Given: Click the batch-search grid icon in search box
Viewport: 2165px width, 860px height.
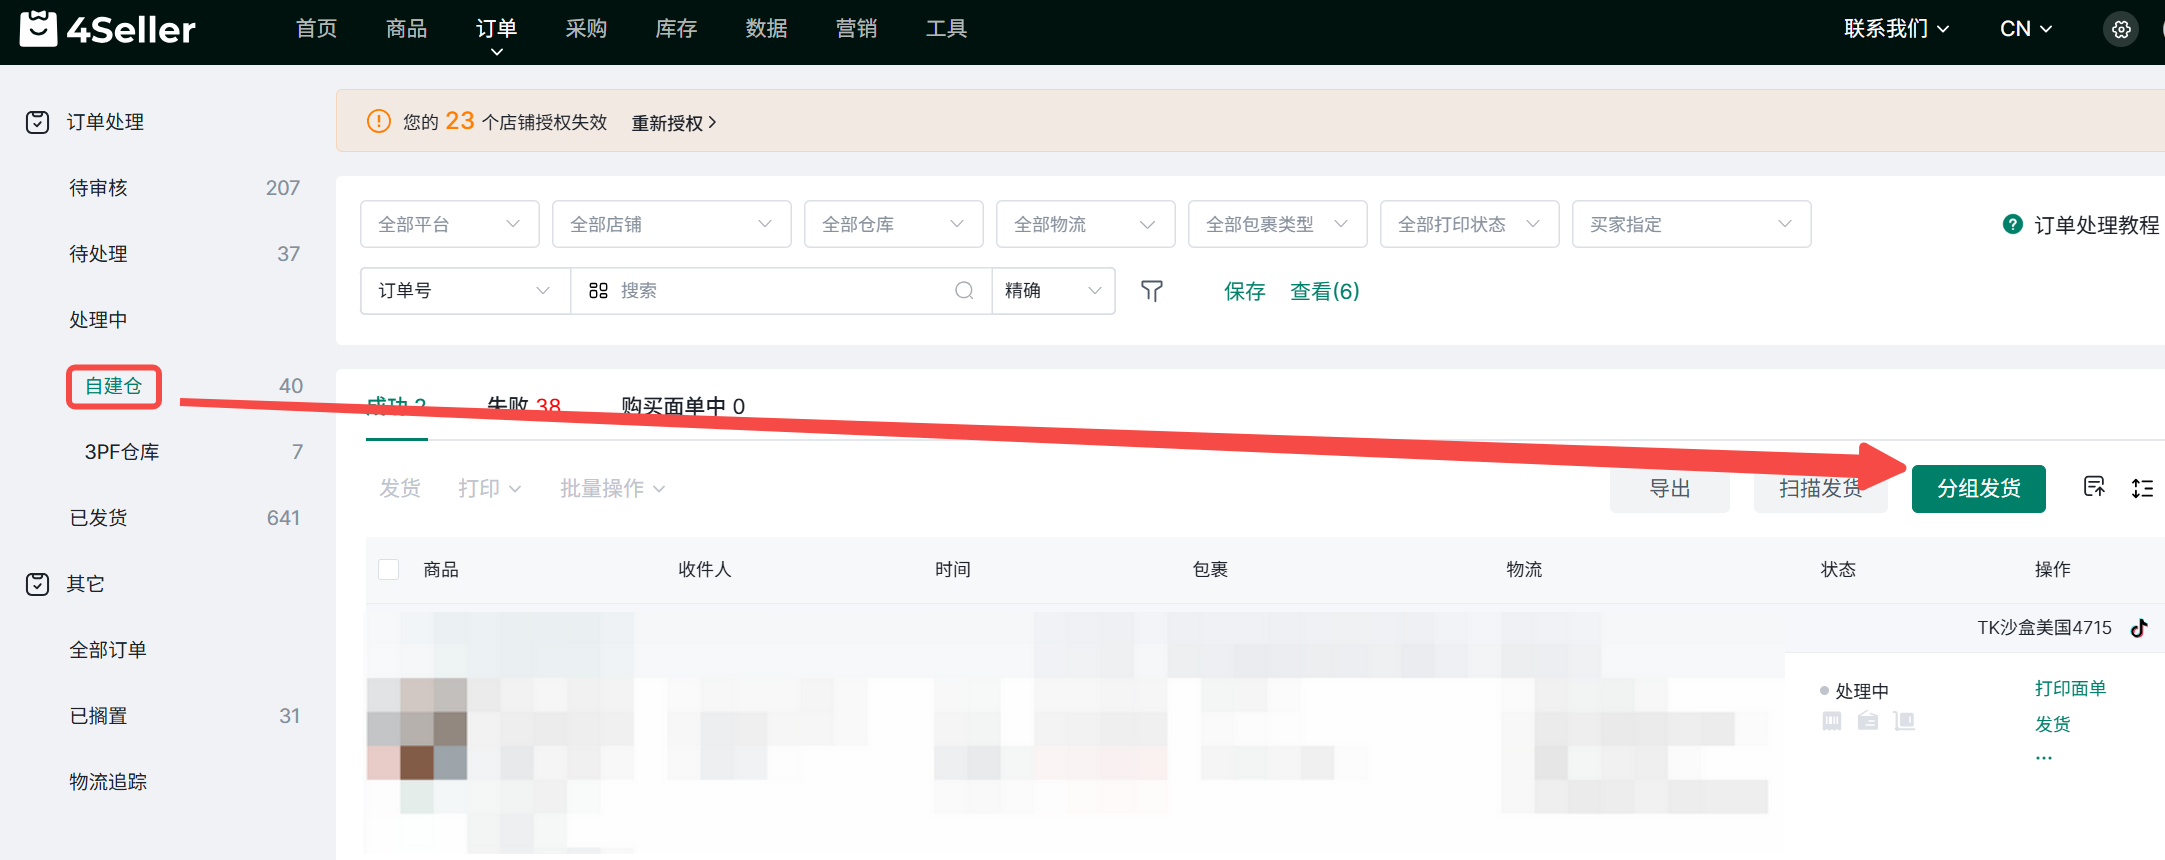Looking at the screenshot, I should (598, 291).
